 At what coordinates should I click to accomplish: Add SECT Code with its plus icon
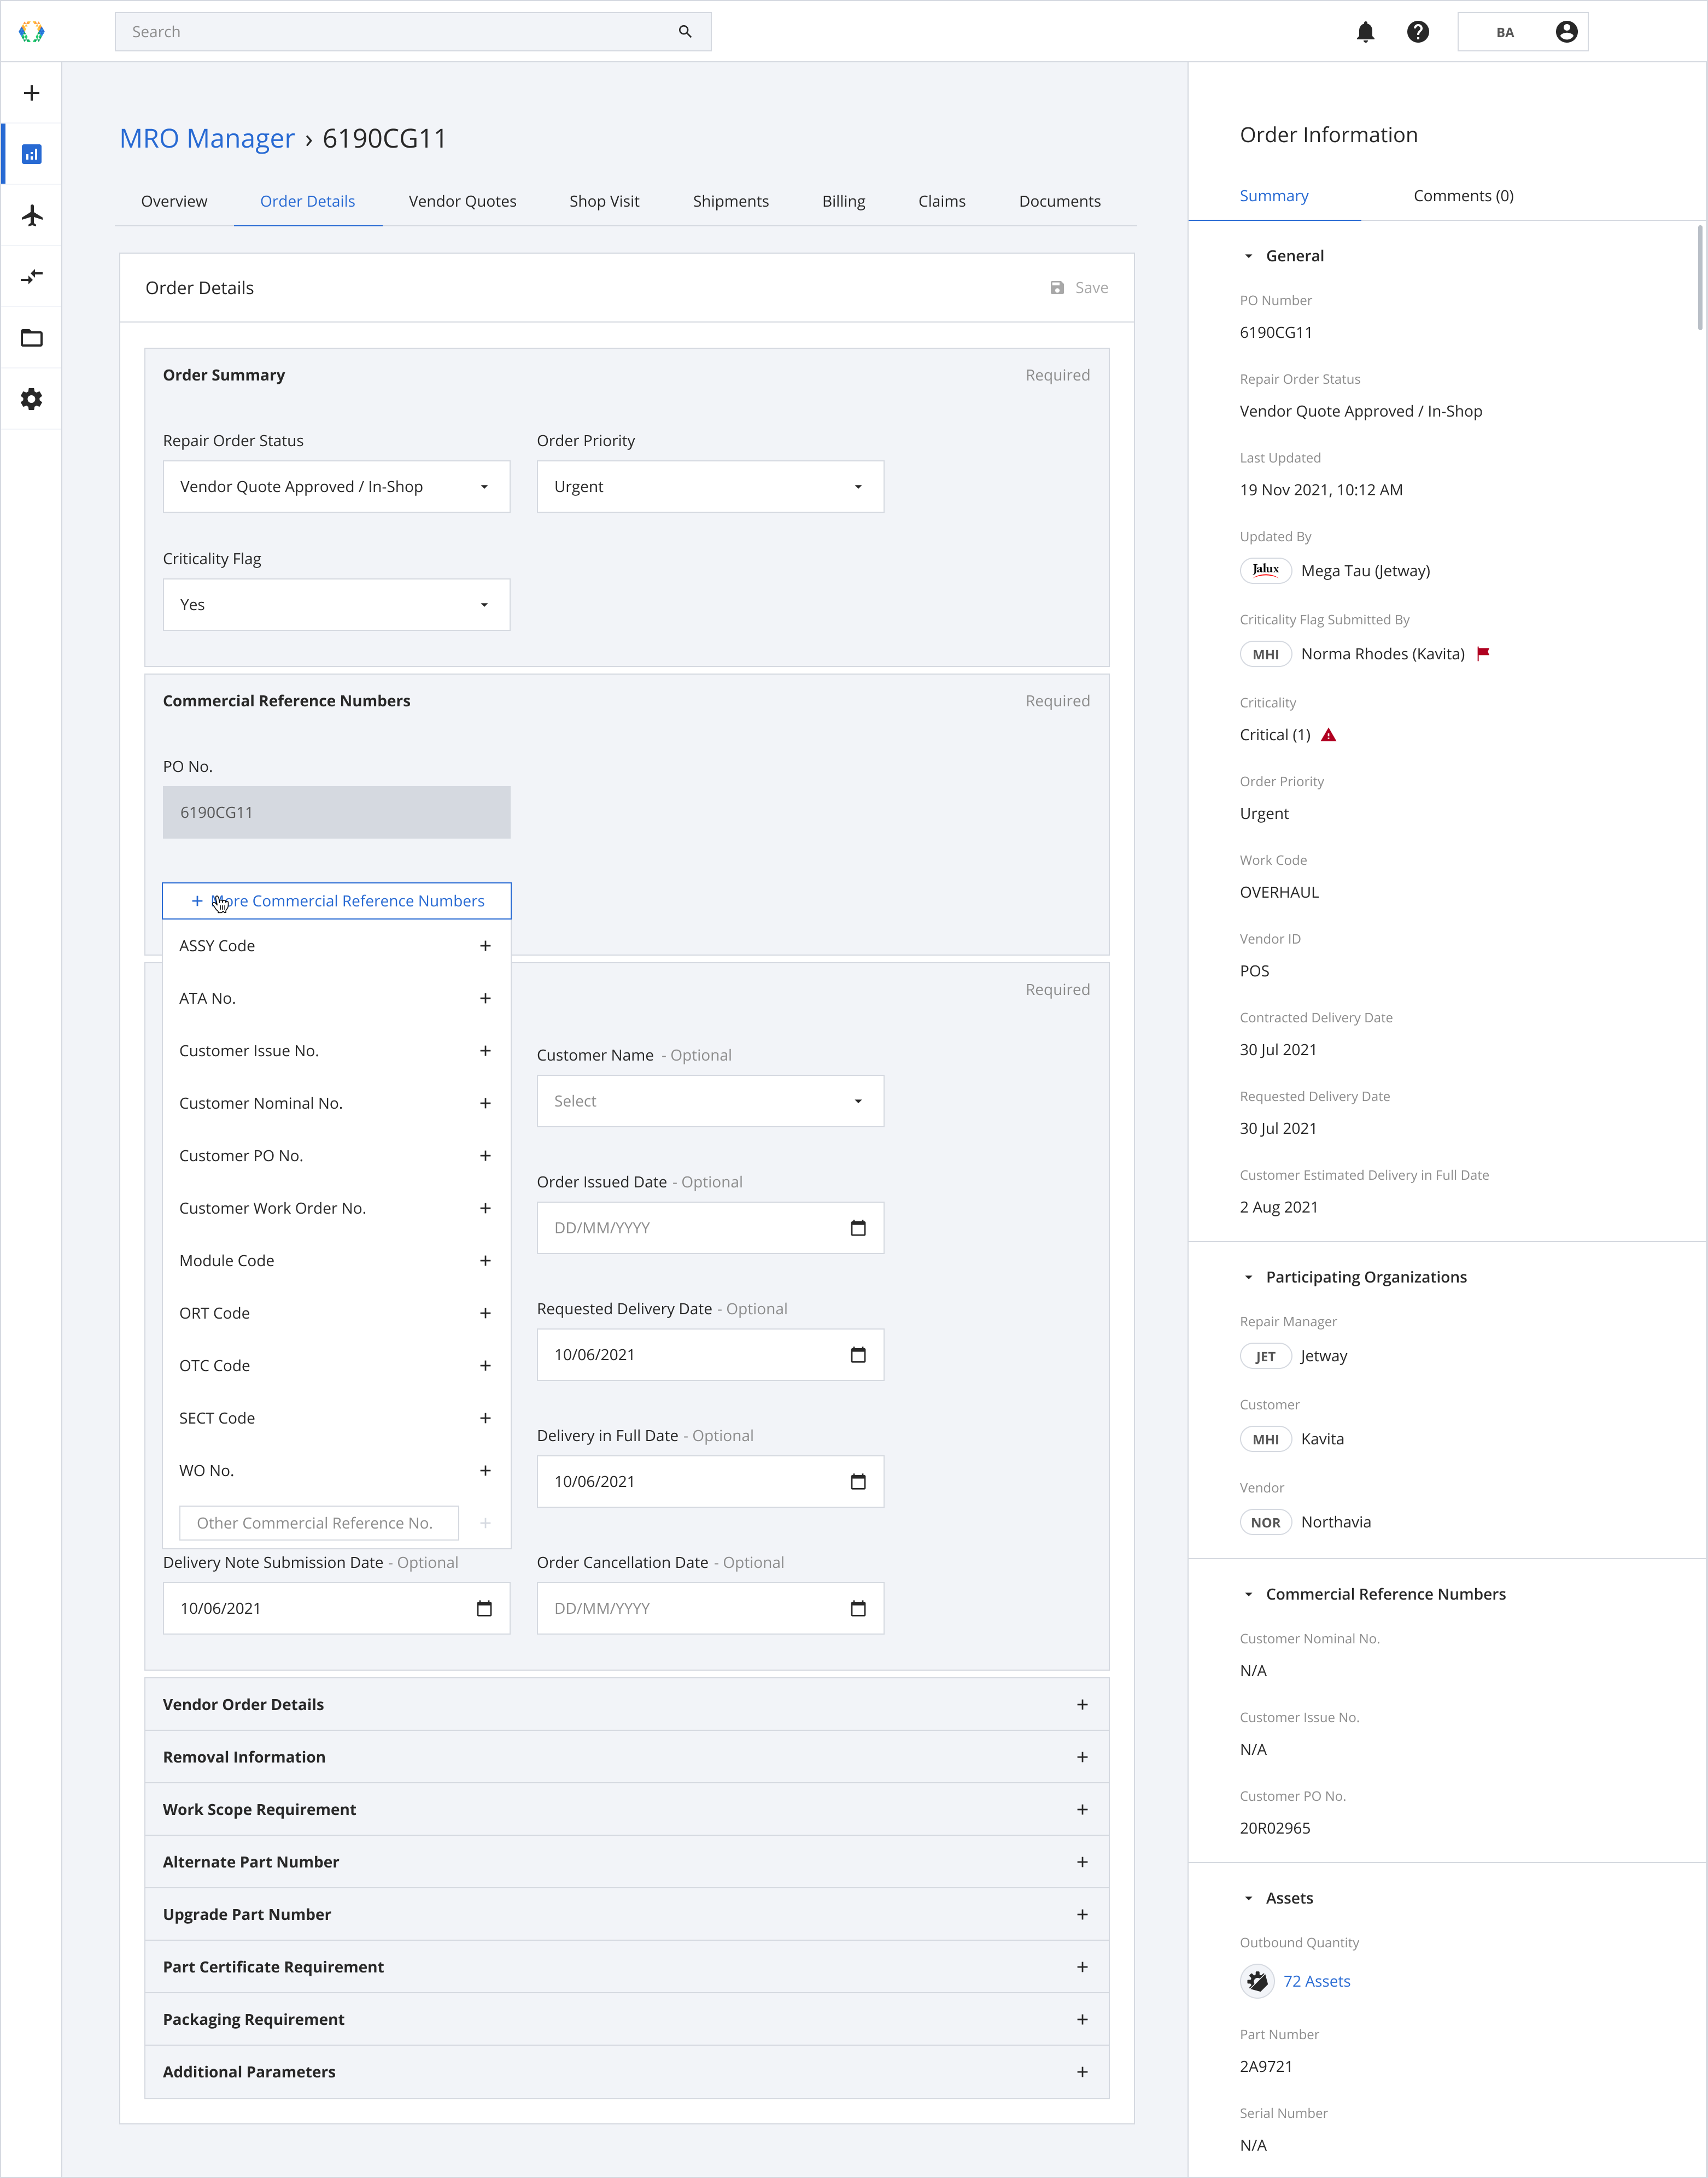(x=485, y=1418)
